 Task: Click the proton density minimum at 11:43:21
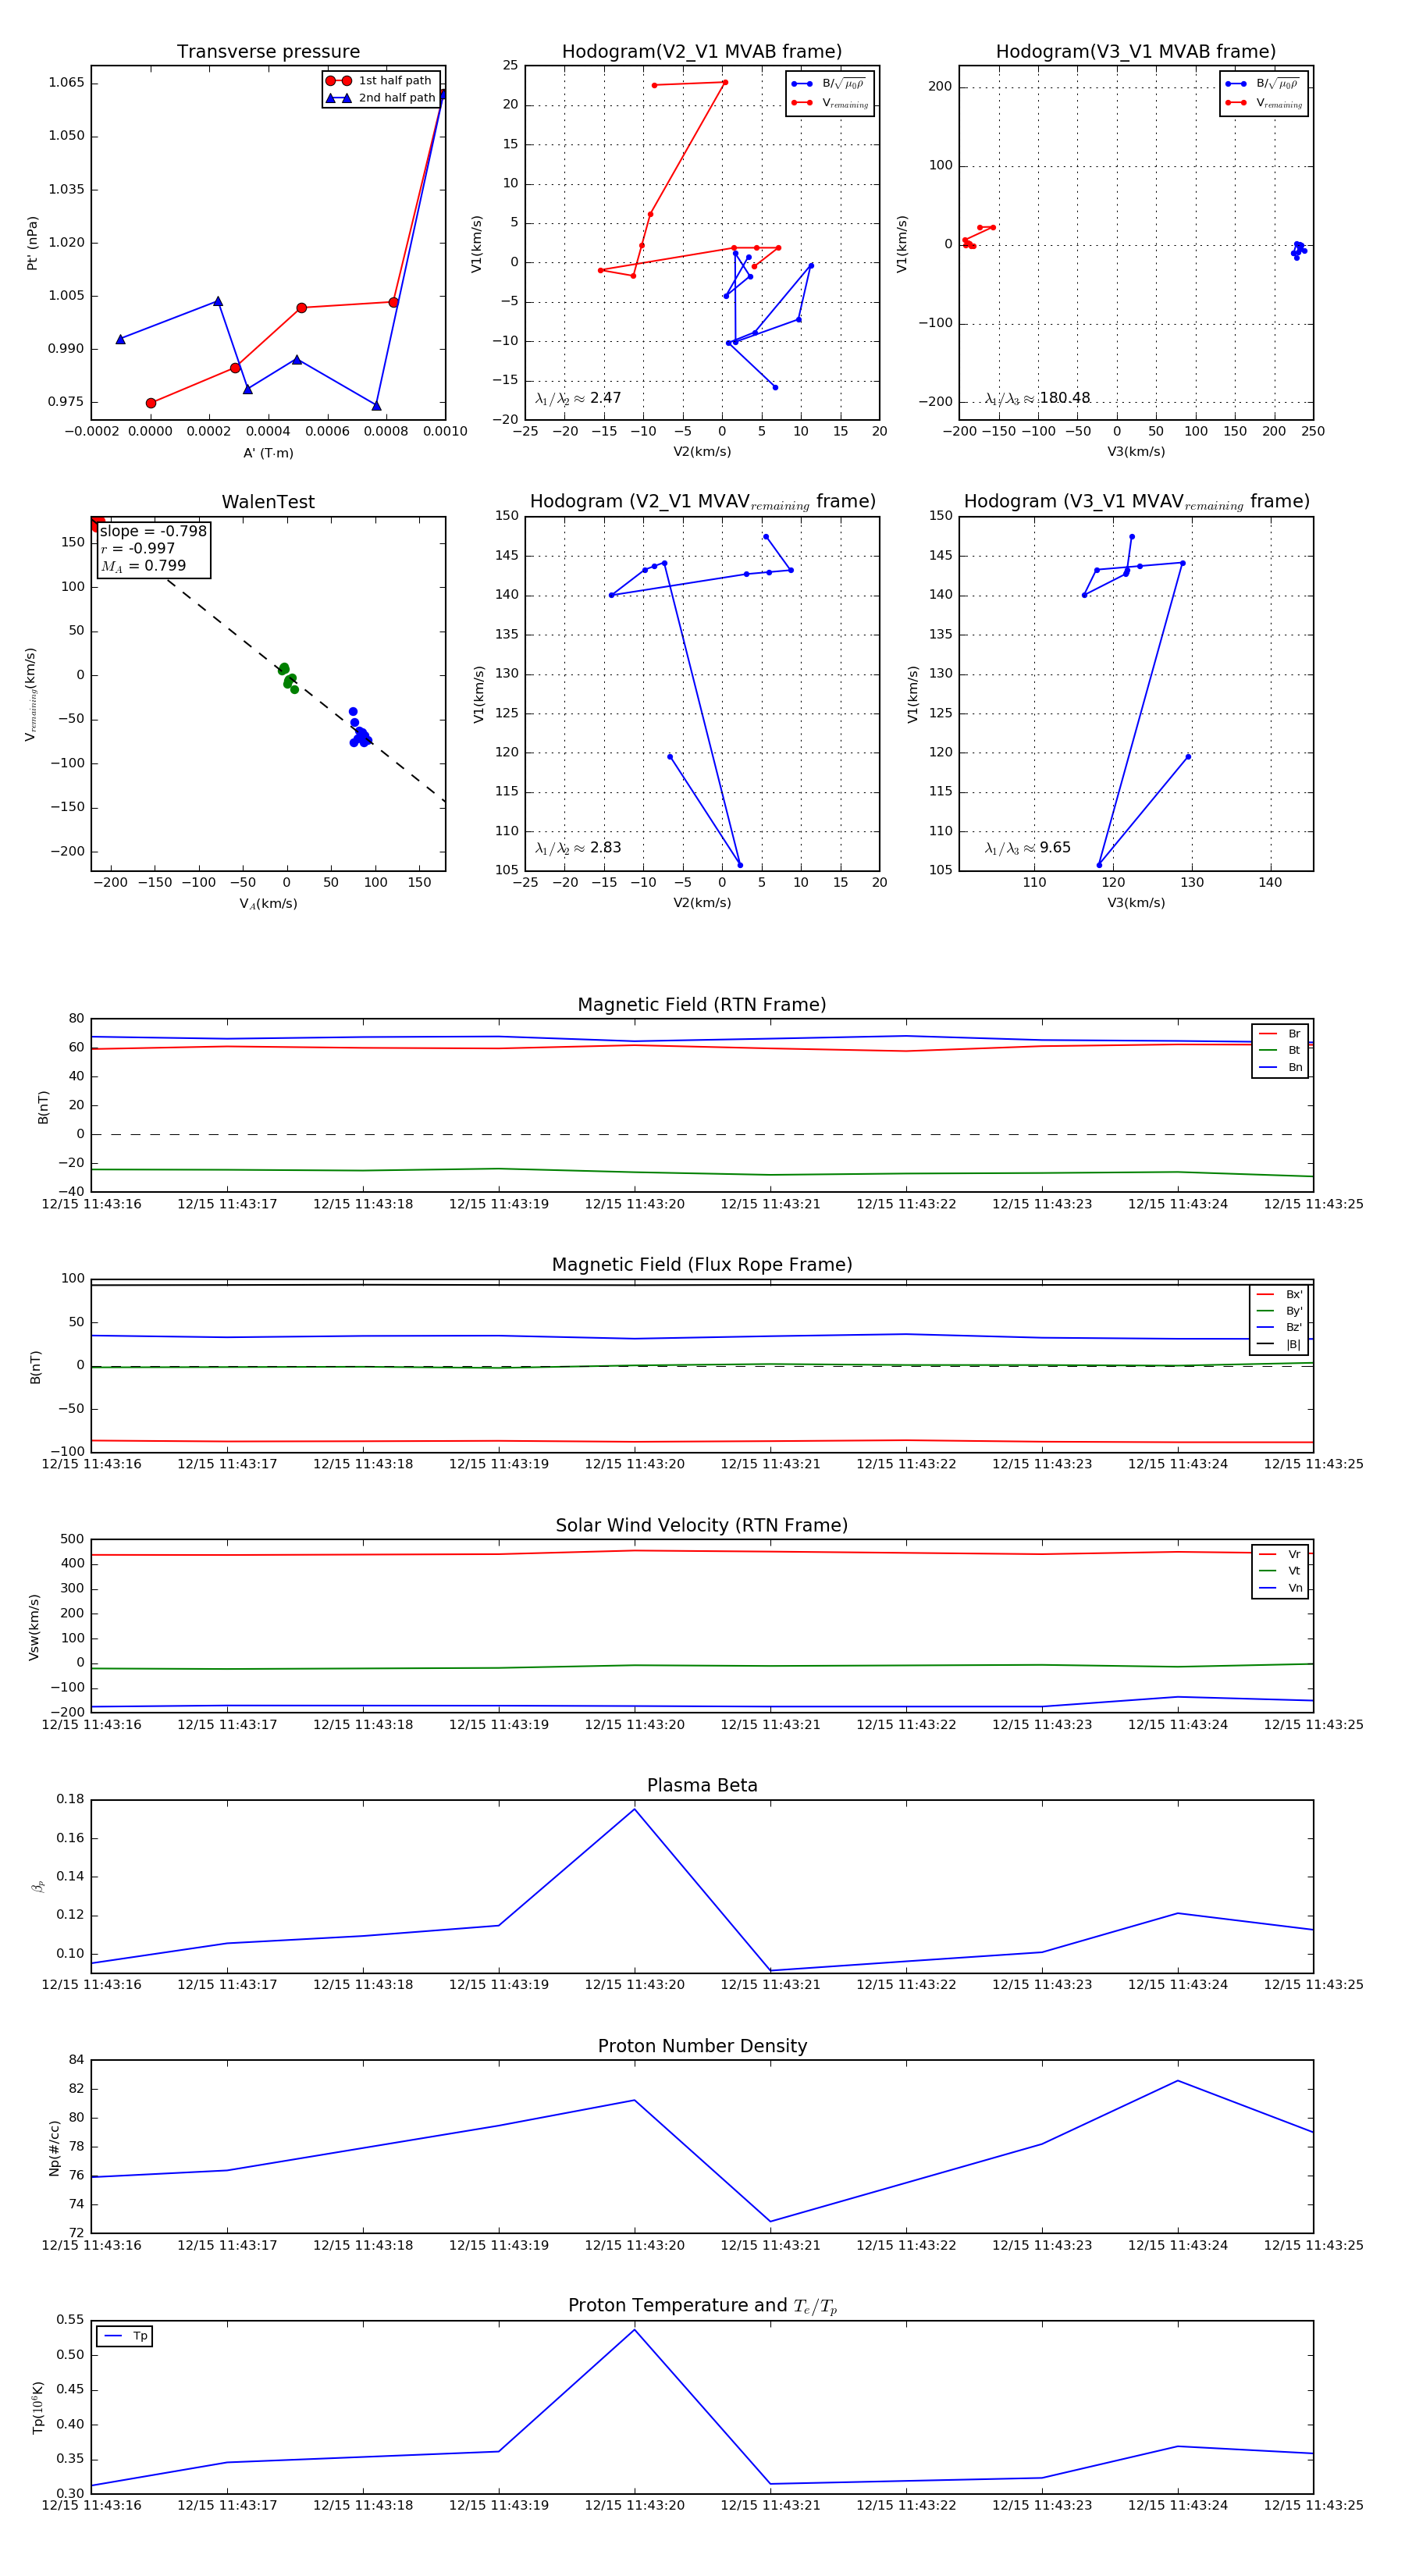[x=770, y=2222]
